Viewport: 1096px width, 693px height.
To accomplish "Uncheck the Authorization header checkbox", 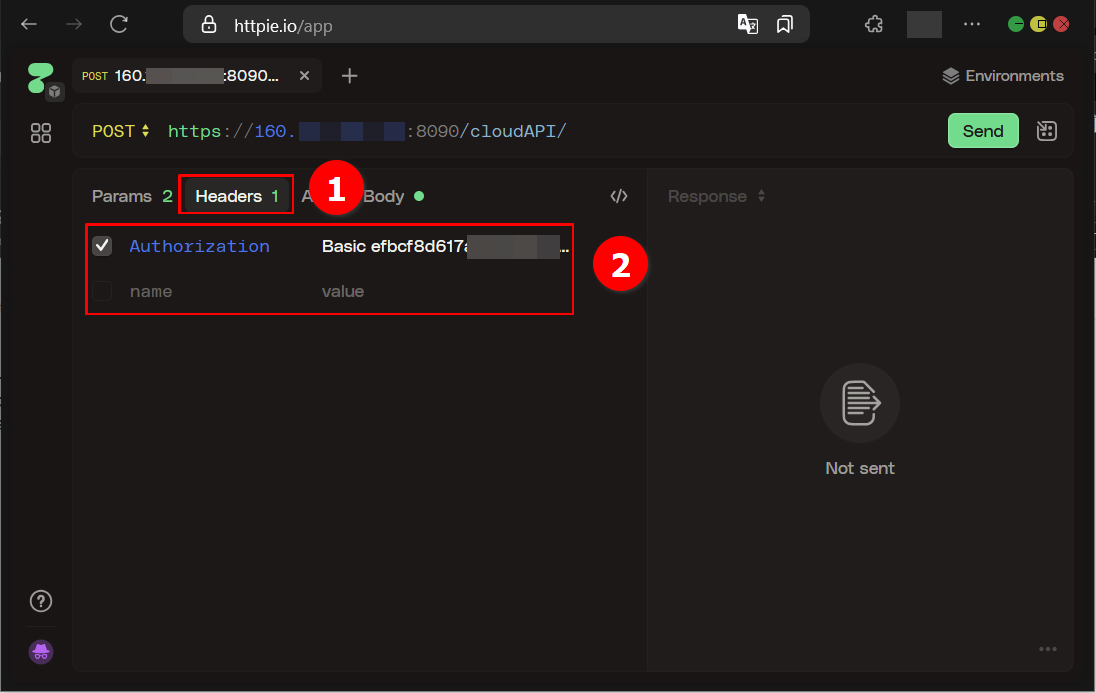I will tap(102, 245).
